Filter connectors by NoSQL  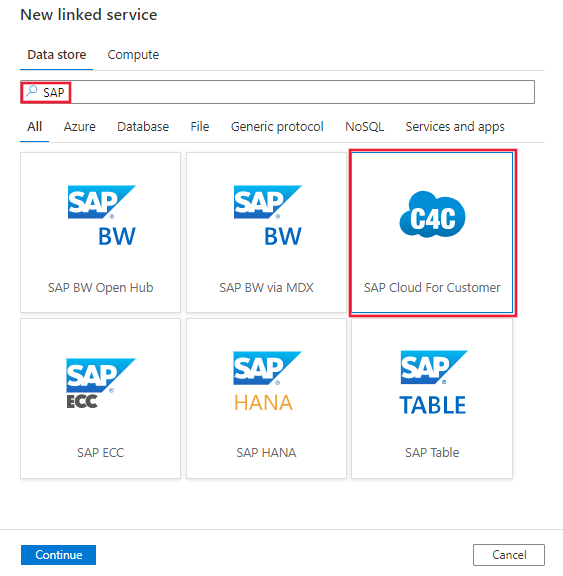pyautogui.click(x=364, y=127)
